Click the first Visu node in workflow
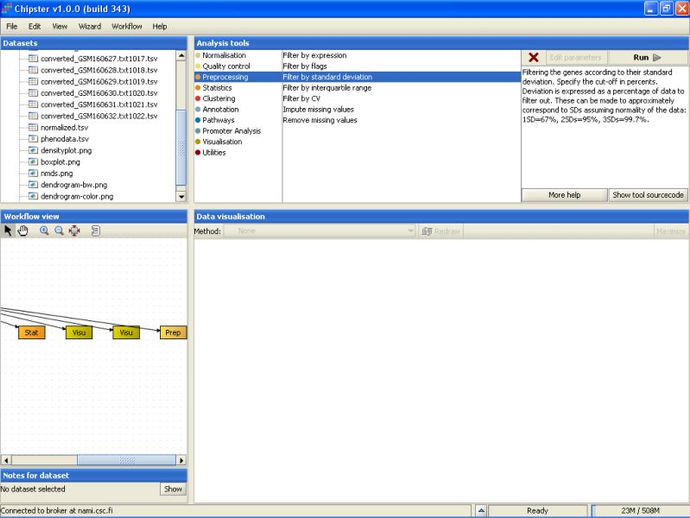Viewport: 690px width, 518px height. [79, 332]
